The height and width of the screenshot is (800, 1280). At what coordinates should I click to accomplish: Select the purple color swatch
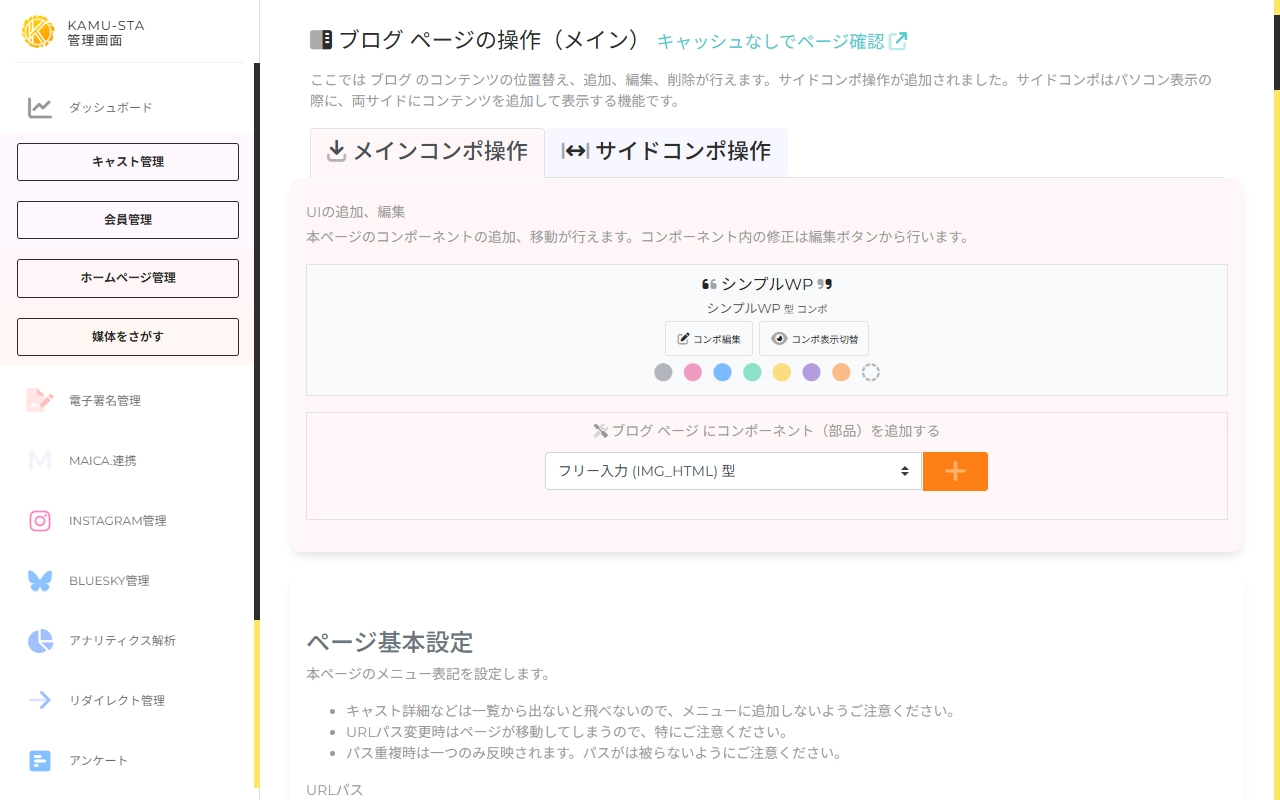[x=811, y=372]
